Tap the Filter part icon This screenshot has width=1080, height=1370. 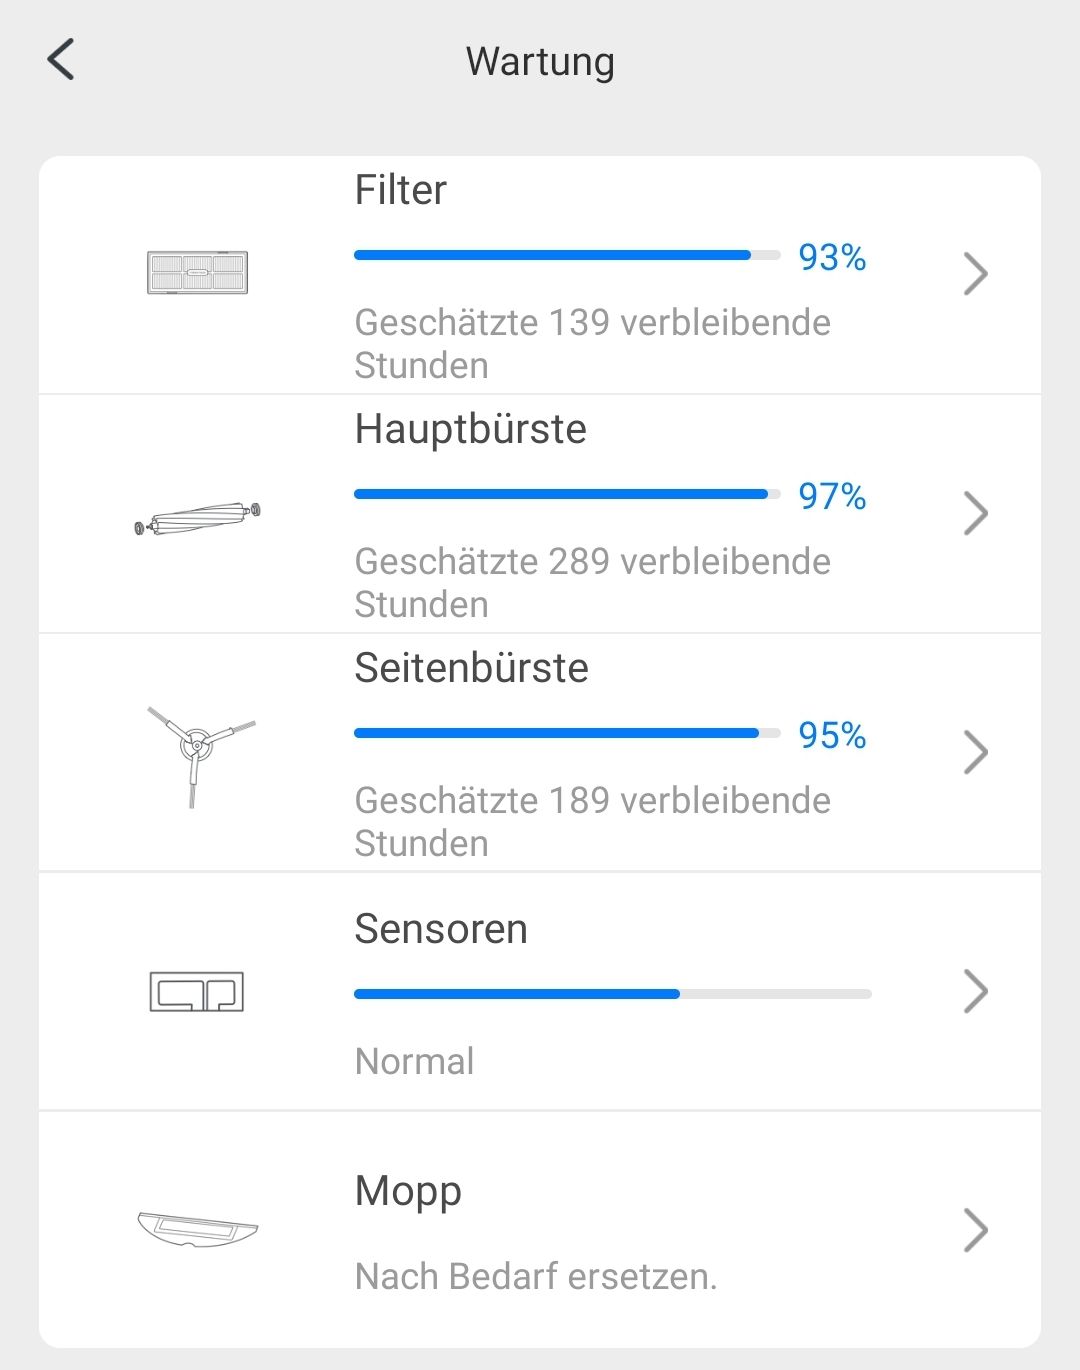click(197, 272)
